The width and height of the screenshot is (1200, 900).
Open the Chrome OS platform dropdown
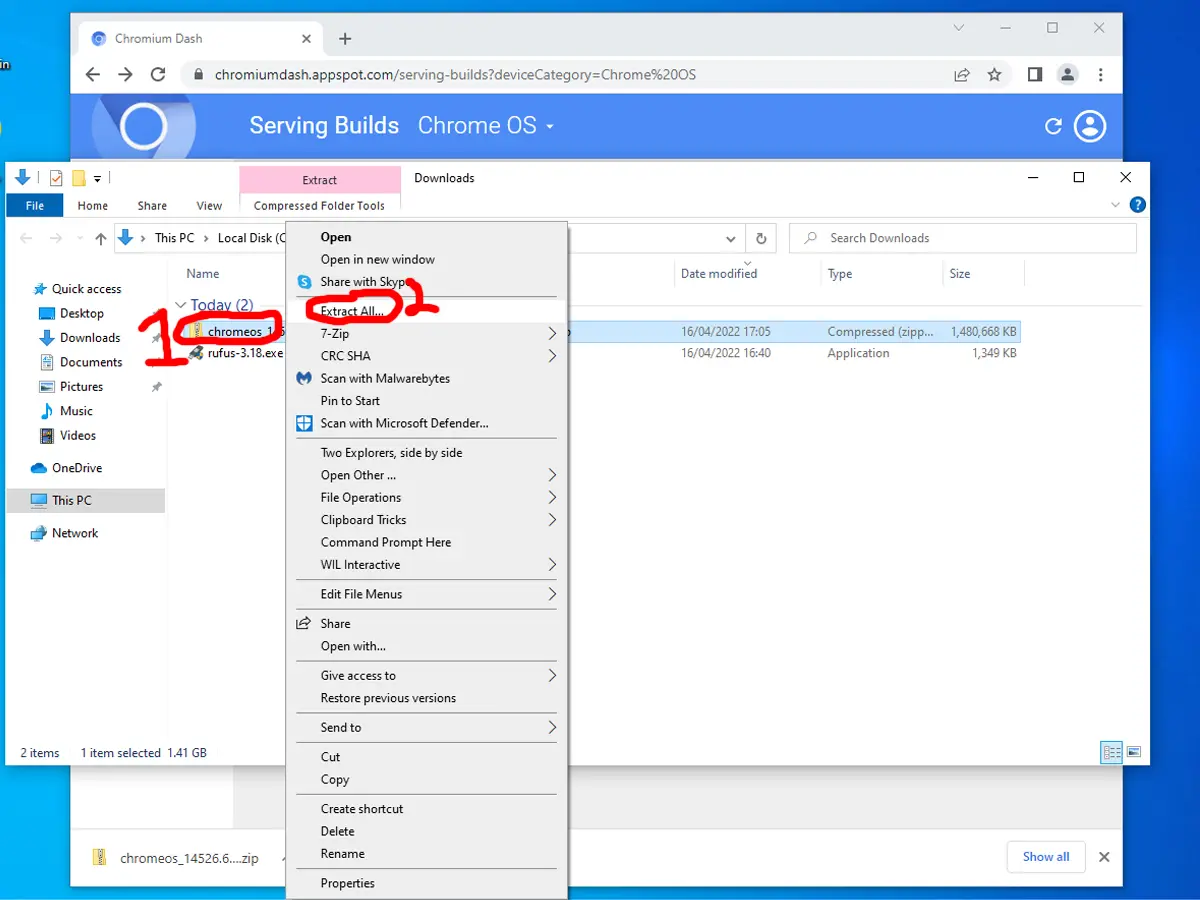click(x=486, y=126)
